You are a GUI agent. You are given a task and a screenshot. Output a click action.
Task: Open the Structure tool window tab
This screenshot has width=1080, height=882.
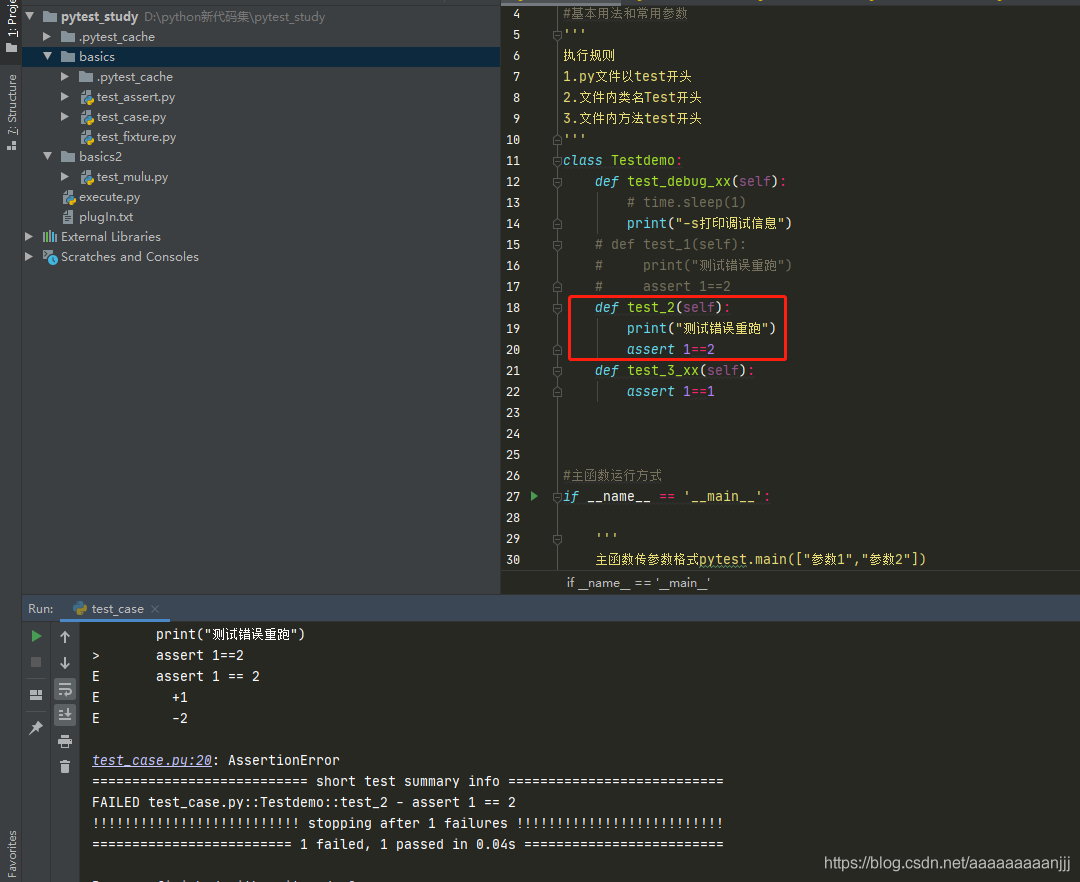click(x=11, y=110)
